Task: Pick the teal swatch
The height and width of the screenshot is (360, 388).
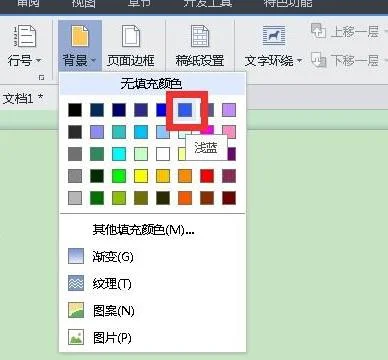Action: point(119,132)
